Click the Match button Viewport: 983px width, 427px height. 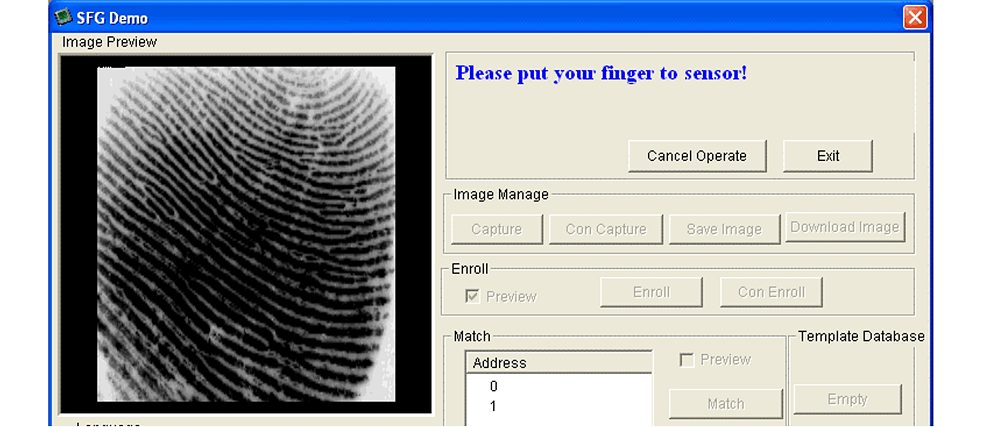pos(726,404)
